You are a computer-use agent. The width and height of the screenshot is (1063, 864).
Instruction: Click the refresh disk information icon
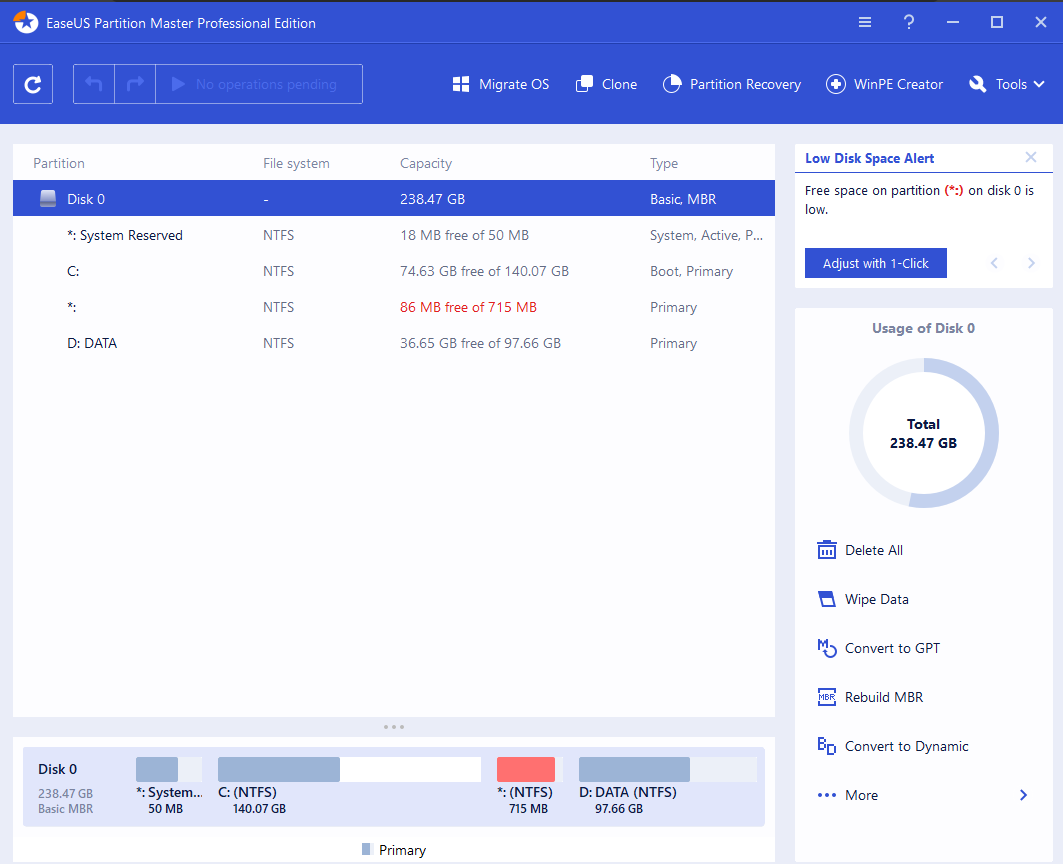tap(33, 84)
